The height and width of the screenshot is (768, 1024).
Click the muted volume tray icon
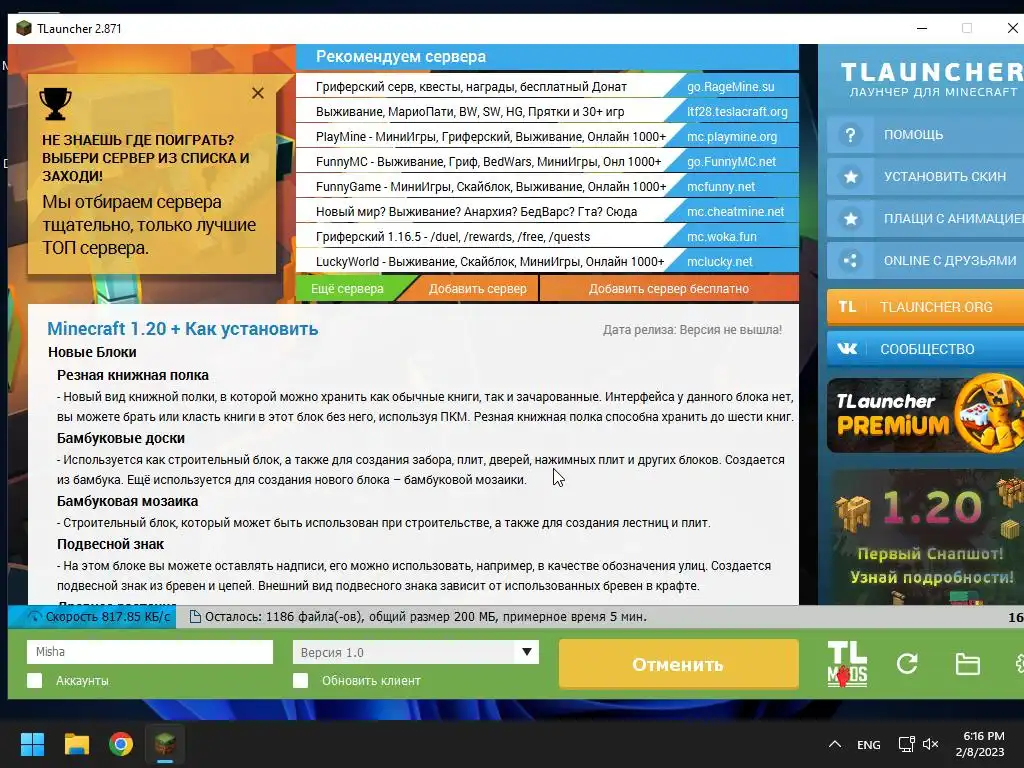[x=931, y=744]
